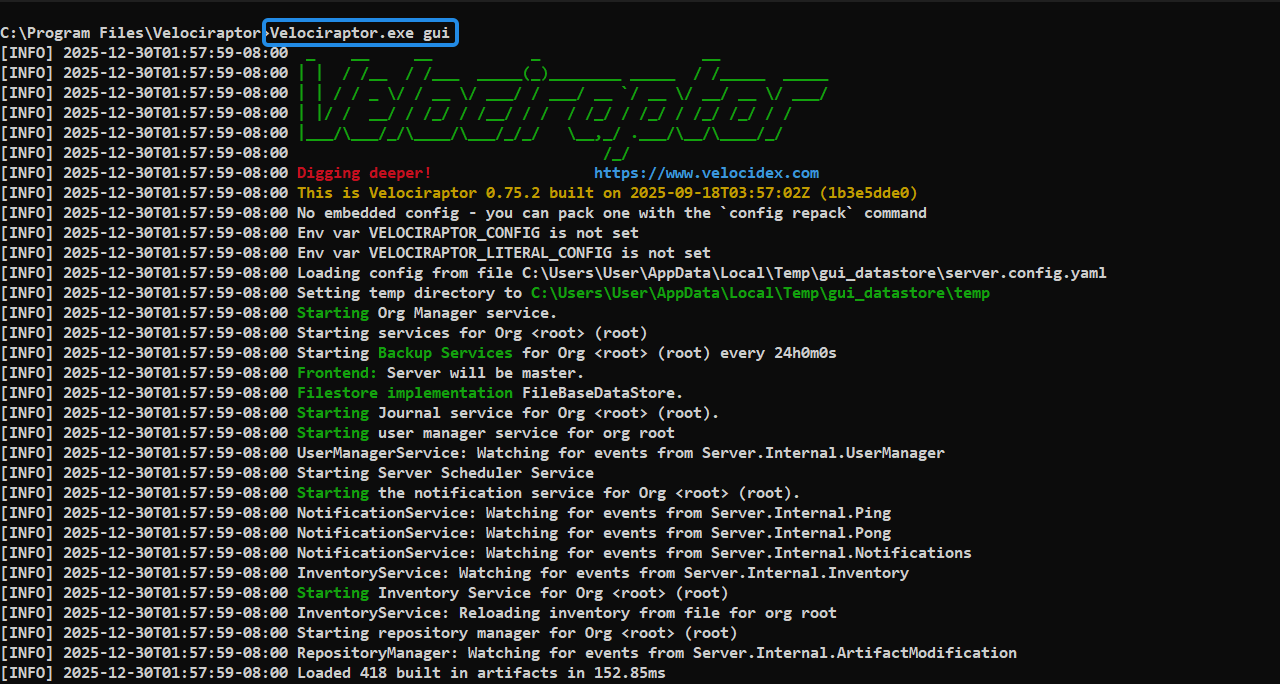1280x684 pixels.
Task: Click the InventoryService reloading inventory message
Action: (565, 612)
